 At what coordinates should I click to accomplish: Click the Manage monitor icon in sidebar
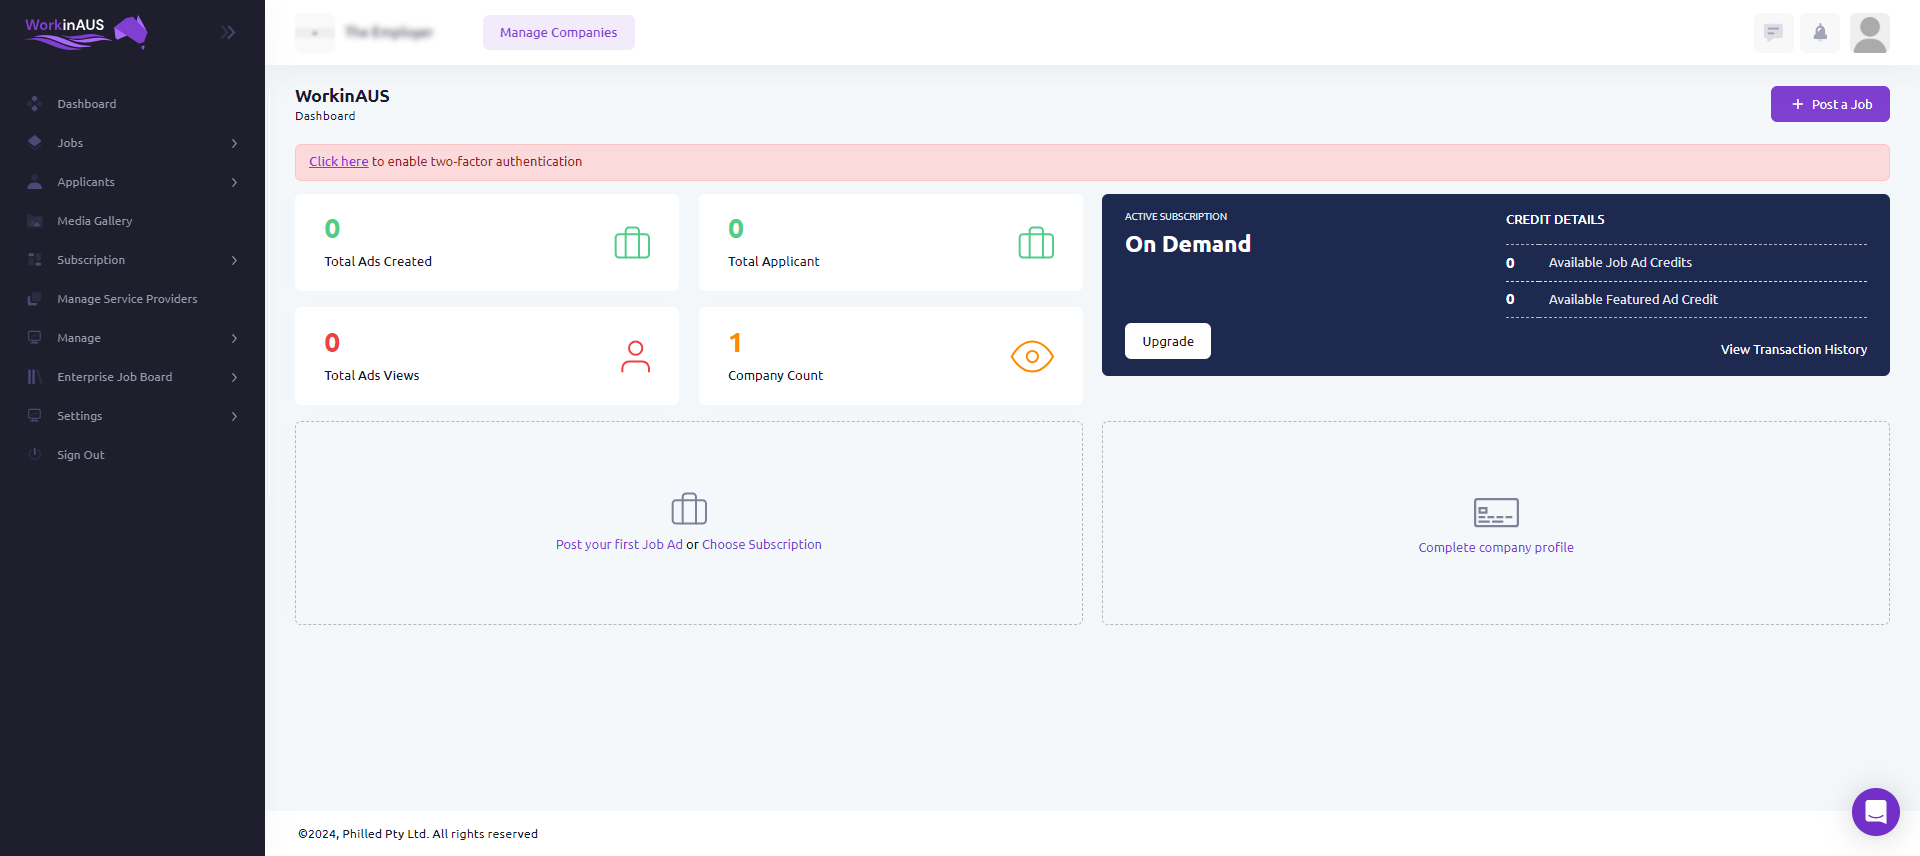(x=35, y=338)
